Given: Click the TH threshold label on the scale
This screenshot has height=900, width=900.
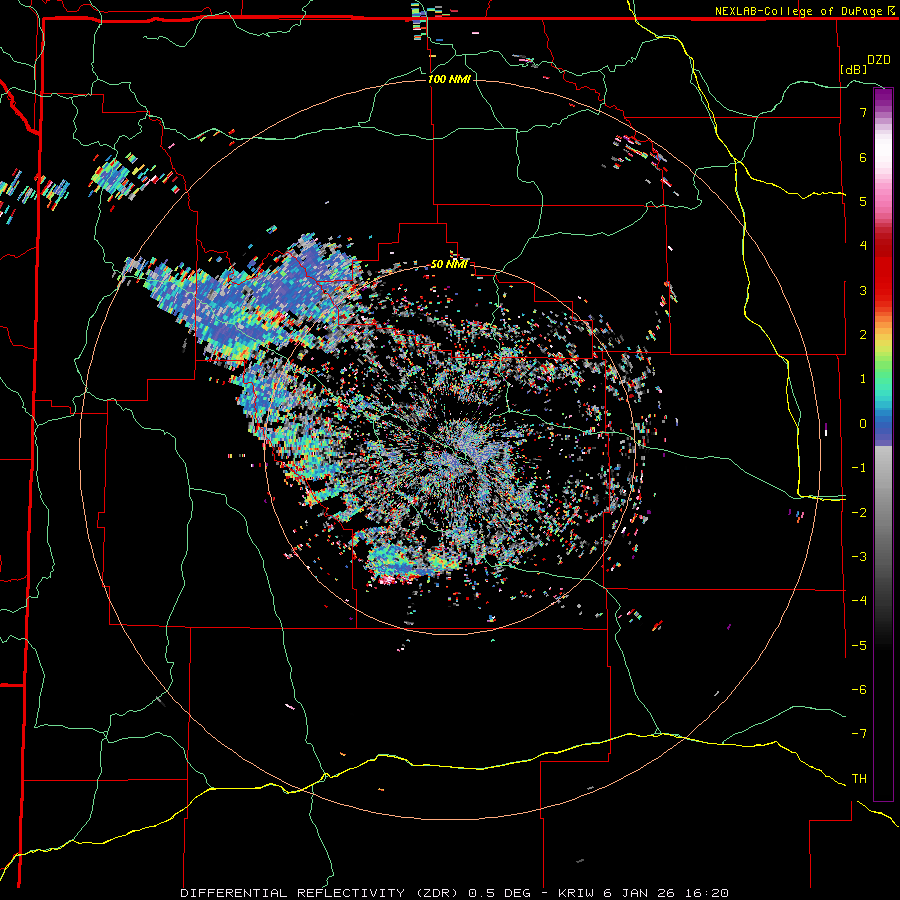Looking at the screenshot, I should coord(859,779).
